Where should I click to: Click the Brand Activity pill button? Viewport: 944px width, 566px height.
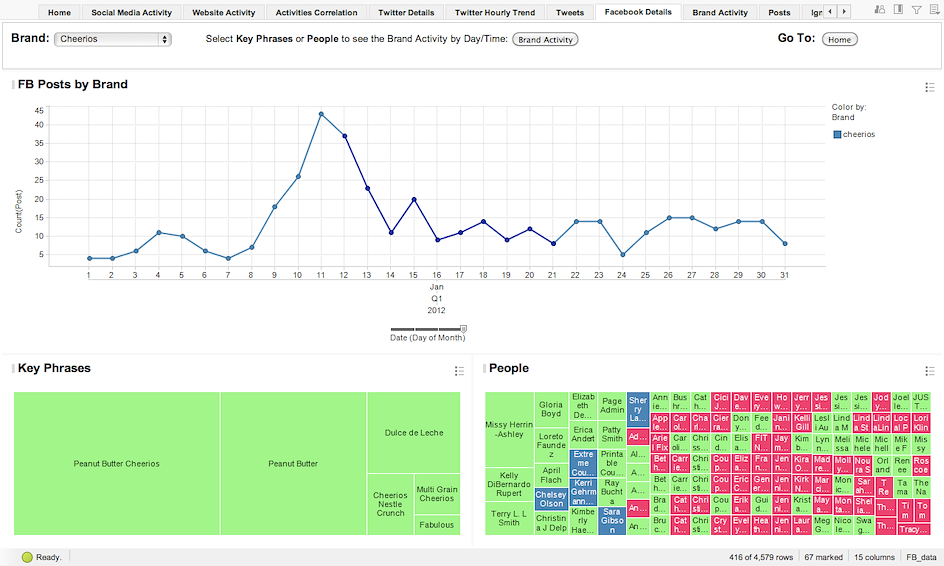545,40
